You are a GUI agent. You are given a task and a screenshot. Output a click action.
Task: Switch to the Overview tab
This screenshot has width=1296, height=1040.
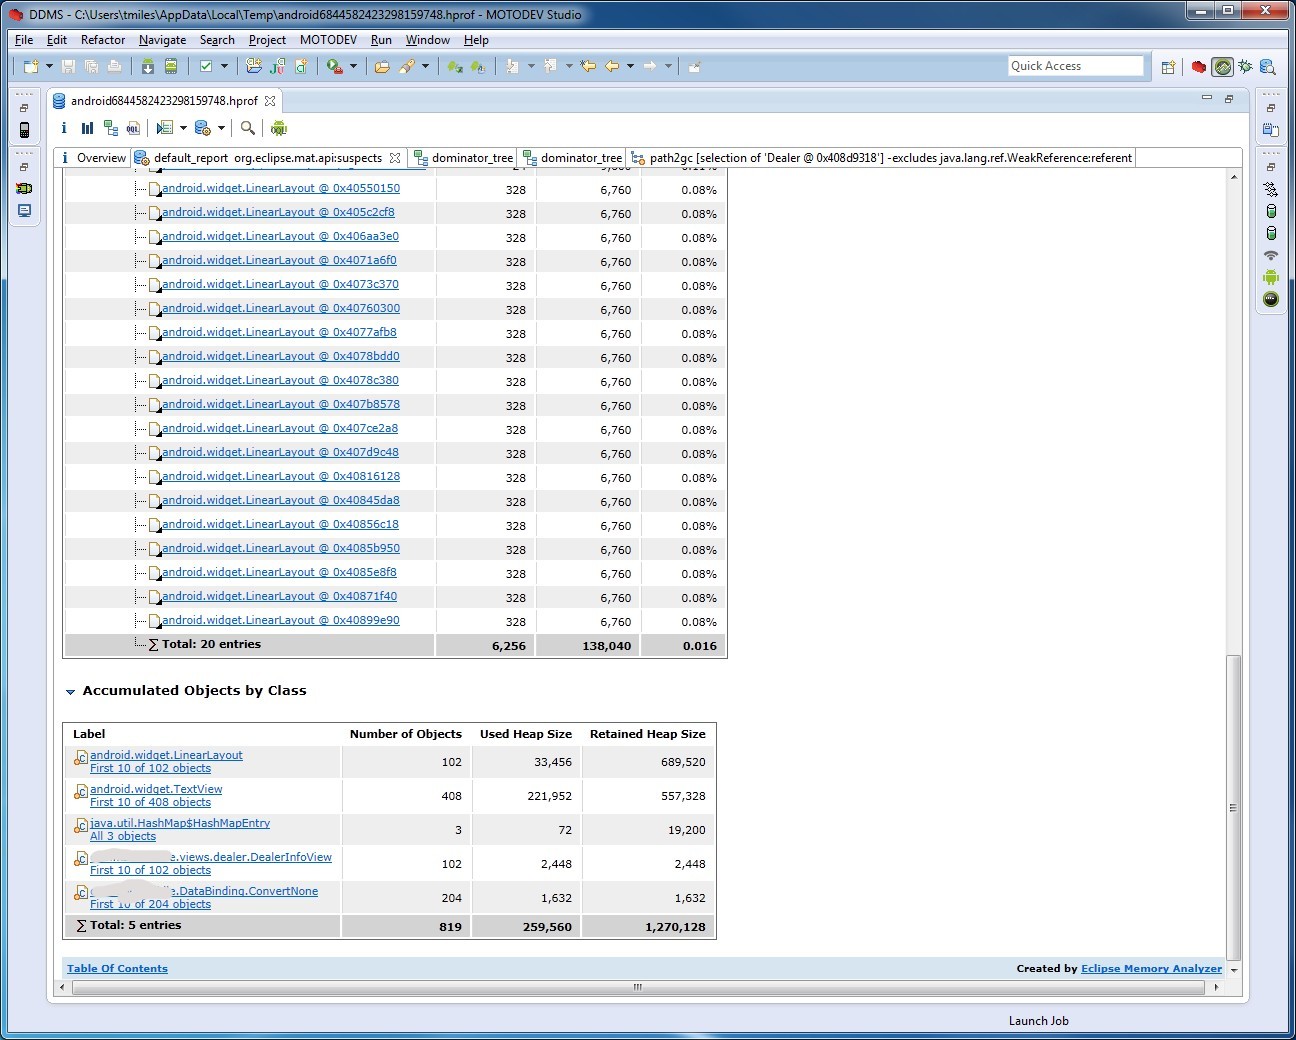(93, 158)
